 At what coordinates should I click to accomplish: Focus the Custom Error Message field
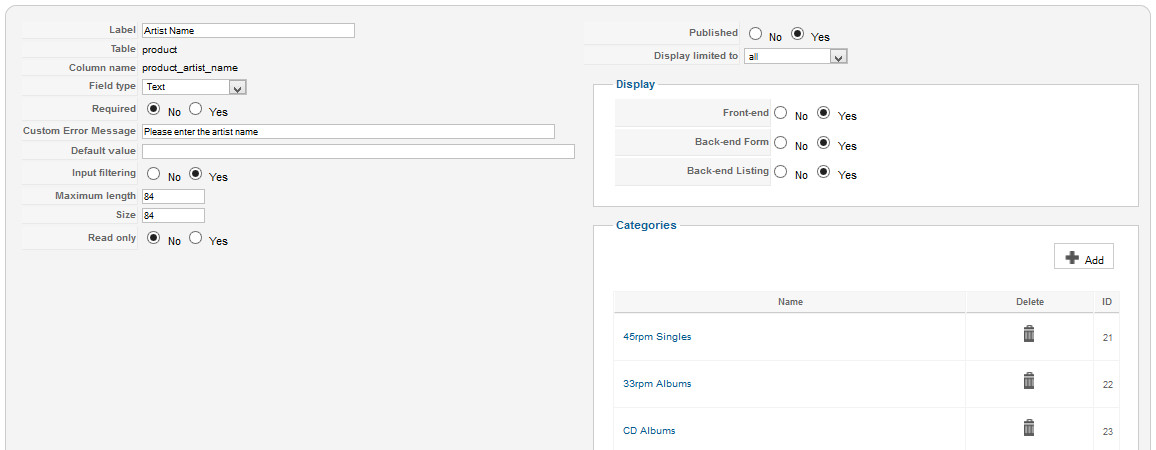pyautogui.click(x=348, y=131)
